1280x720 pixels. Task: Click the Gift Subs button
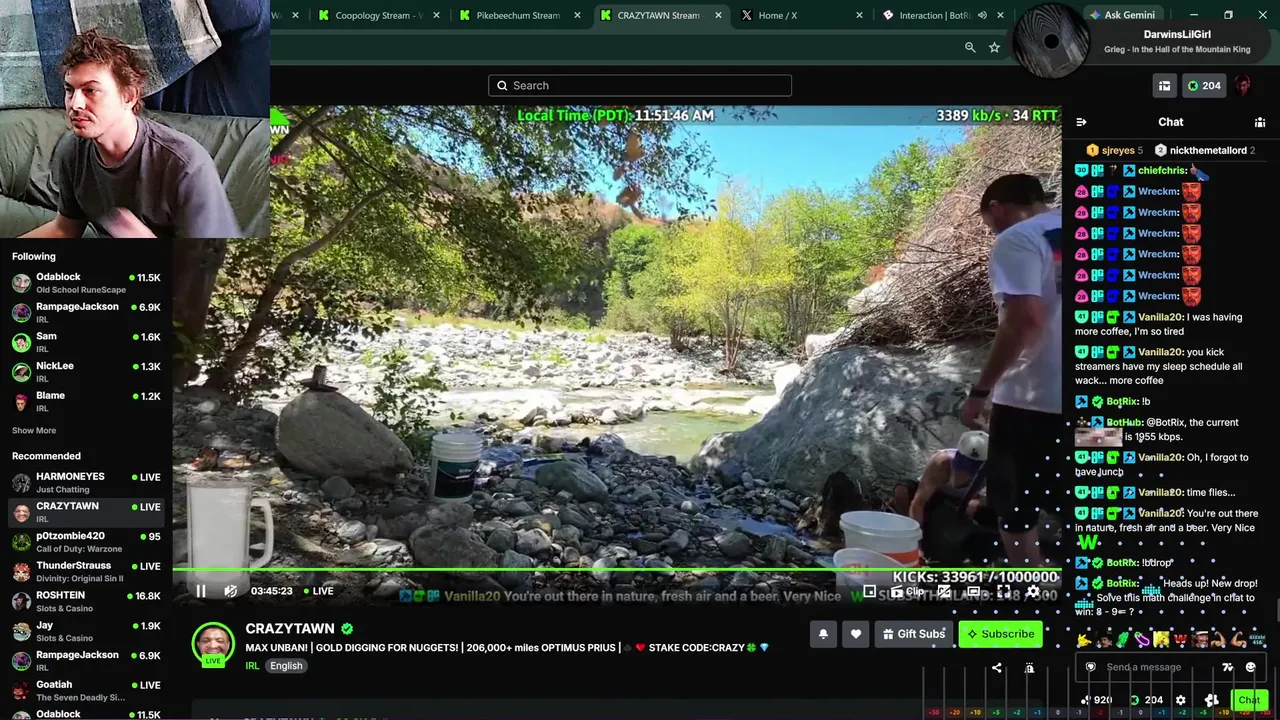click(914, 634)
